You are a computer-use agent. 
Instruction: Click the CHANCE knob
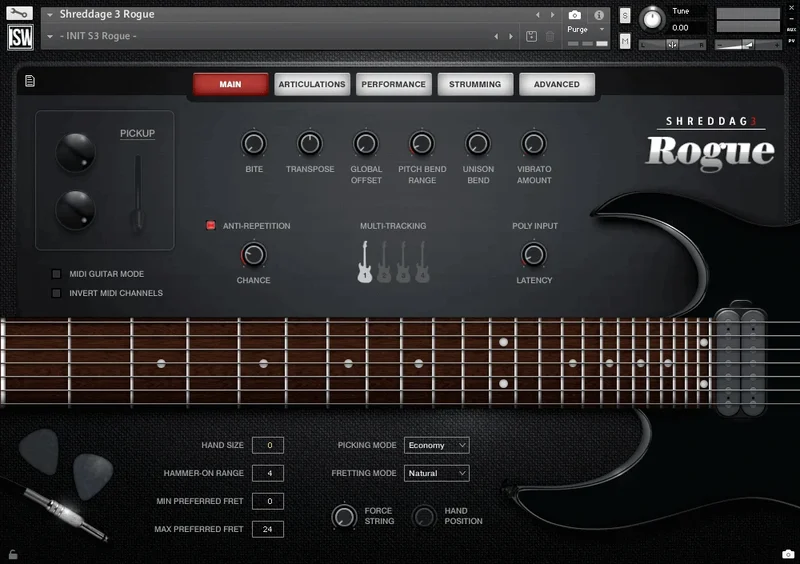pos(254,255)
